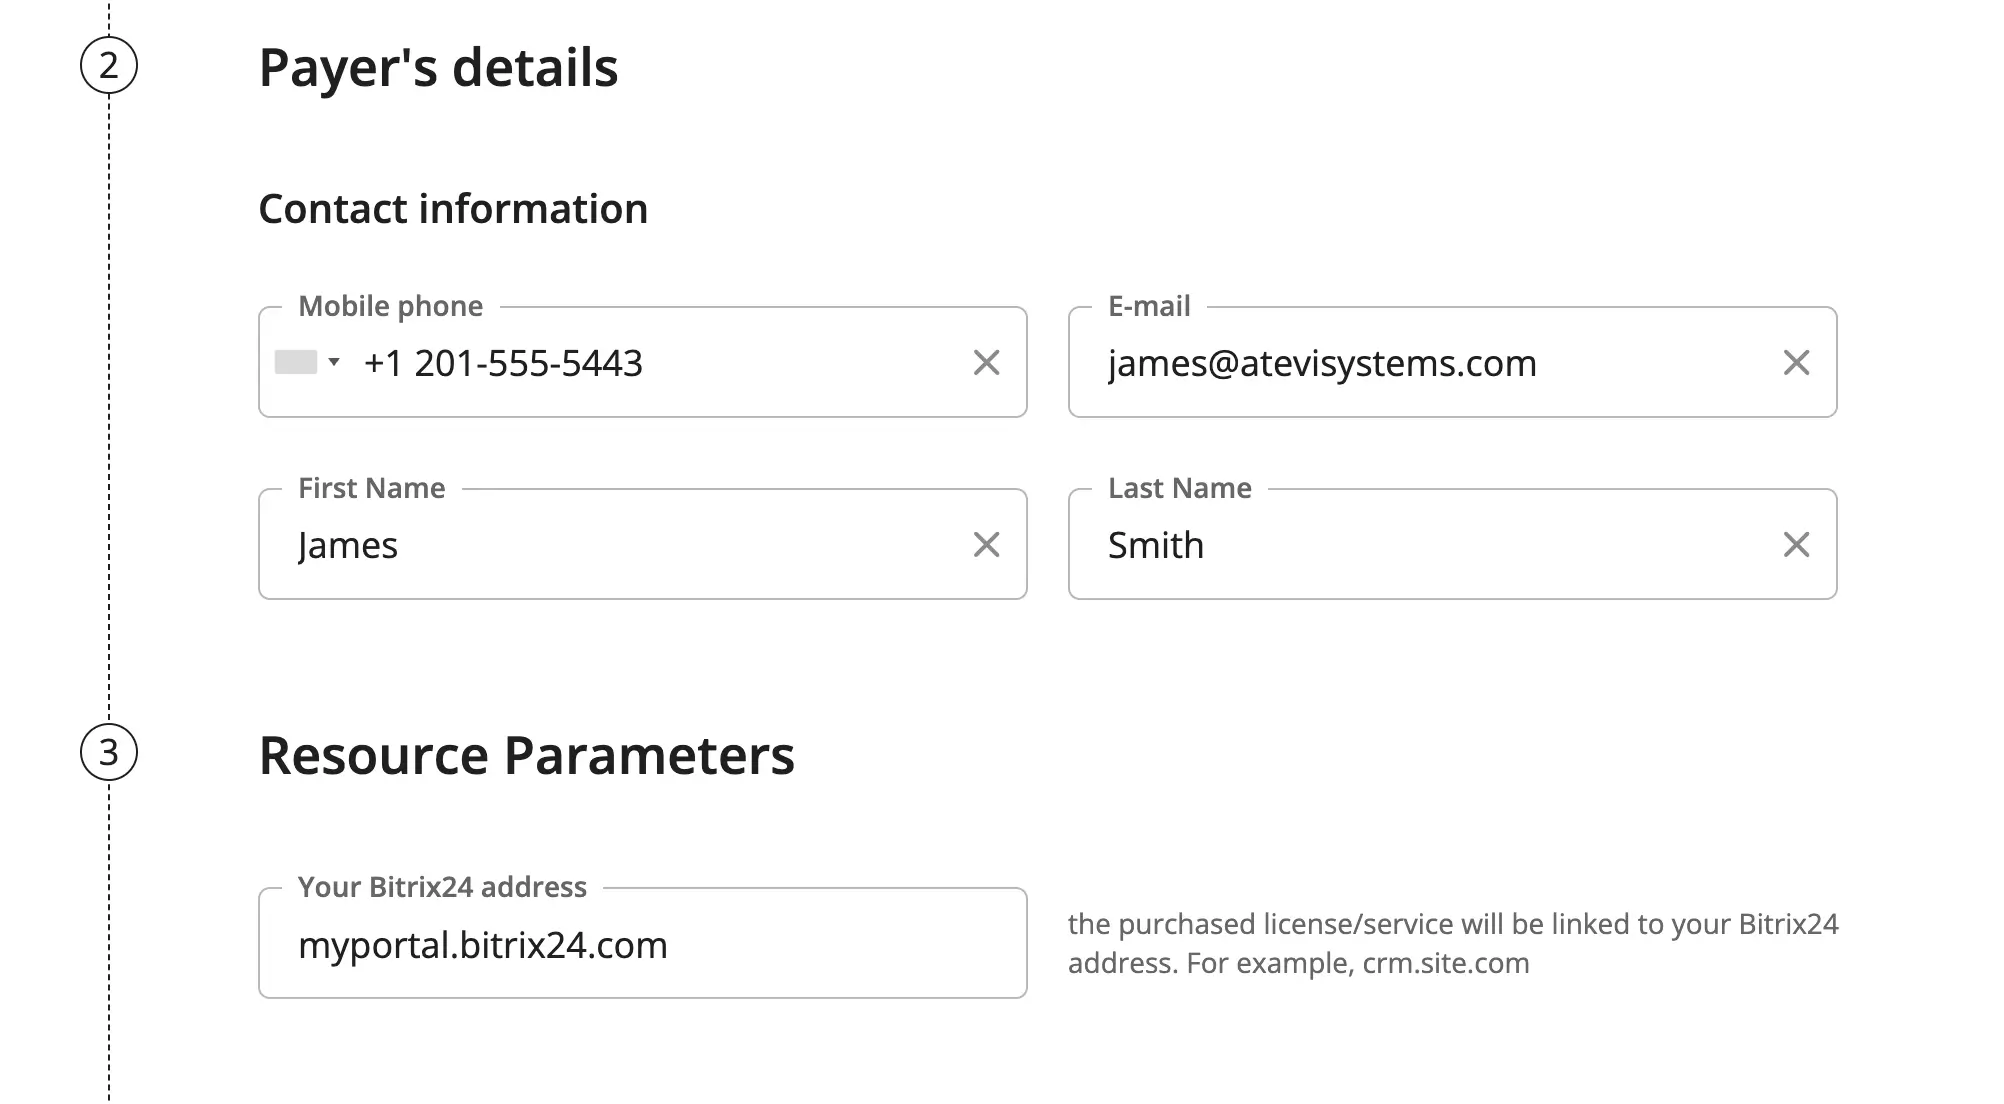This screenshot has width=2004, height=1104.
Task: Clear the Last Name field with X
Action: point(1796,545)
